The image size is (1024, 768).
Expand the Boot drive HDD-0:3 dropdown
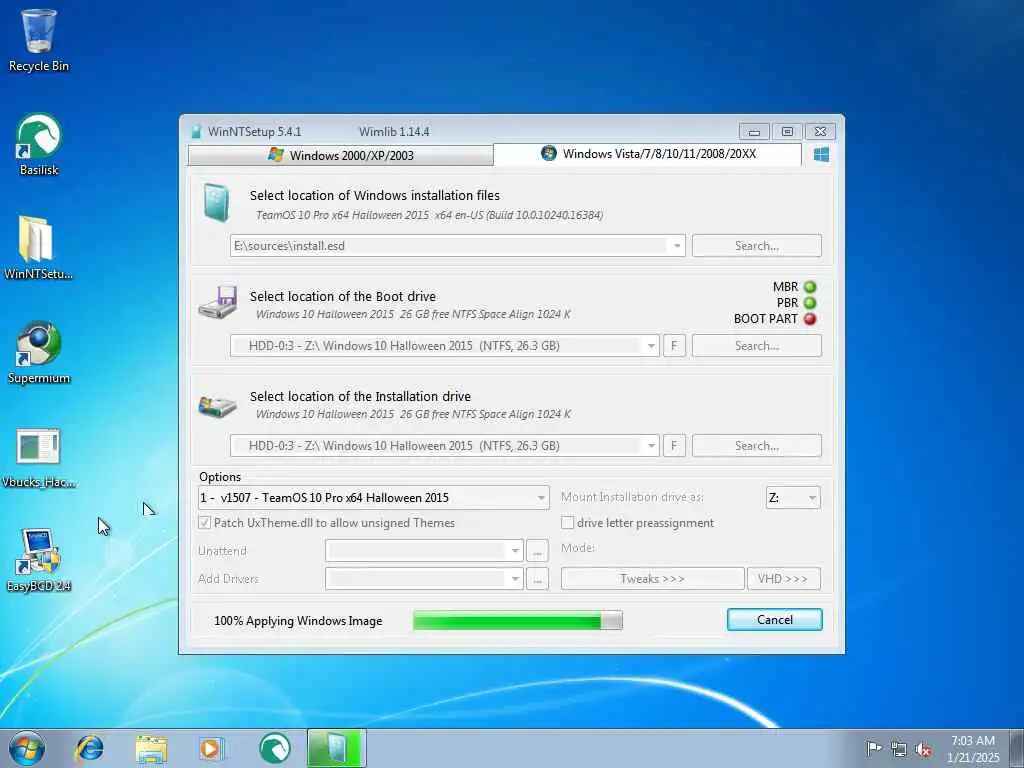click(x=650, y=346)
